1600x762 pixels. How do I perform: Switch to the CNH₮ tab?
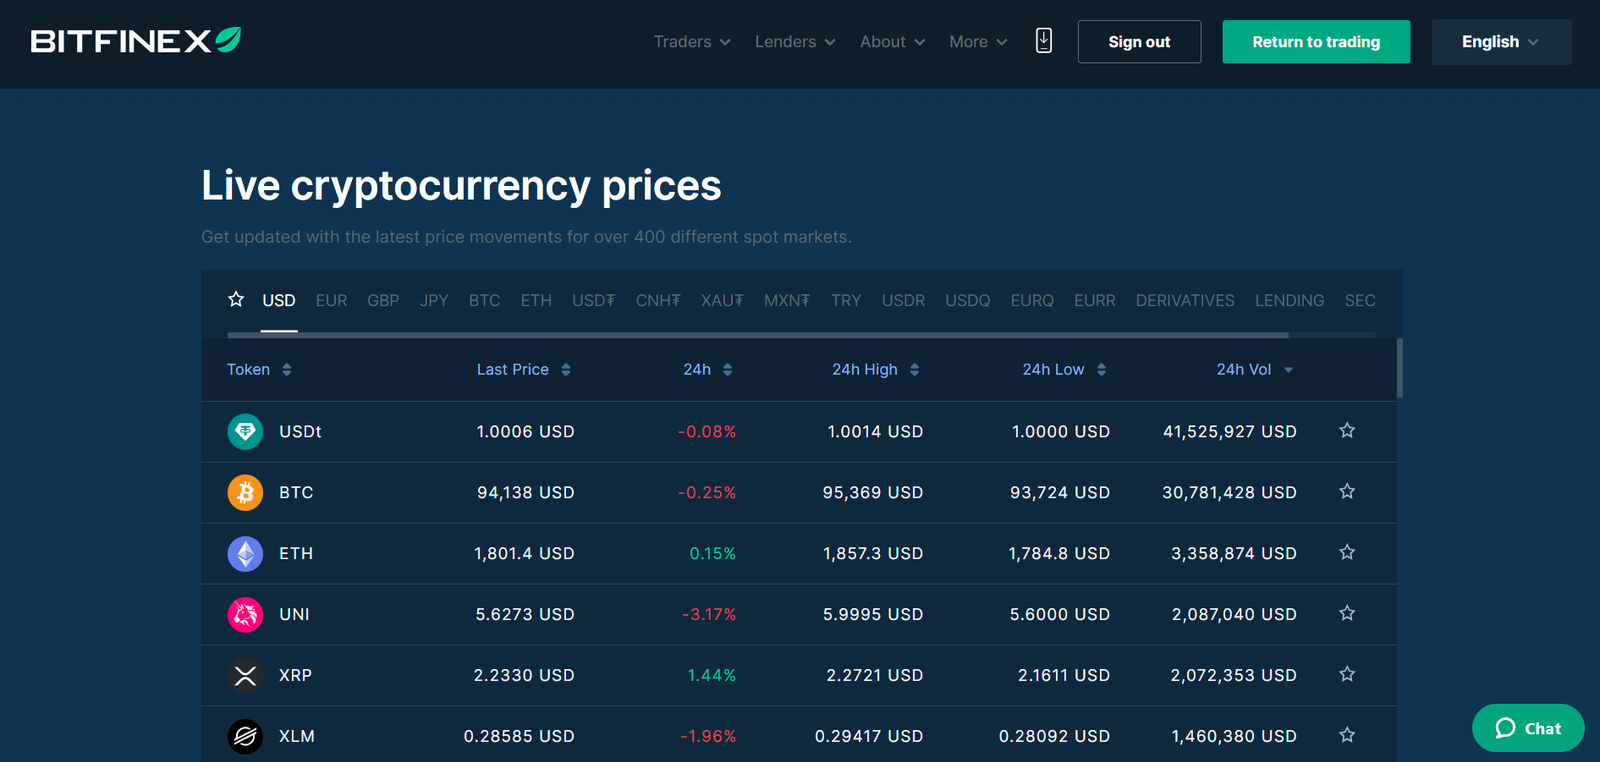click(658, 300)
